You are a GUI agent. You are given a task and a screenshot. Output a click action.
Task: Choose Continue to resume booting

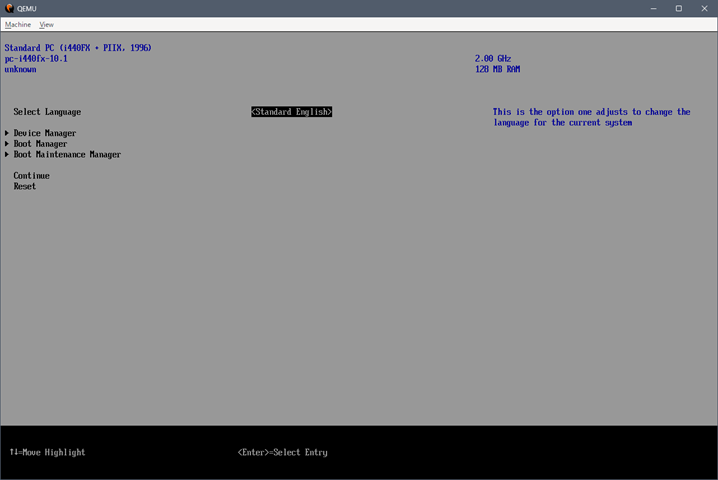click(31, 176)
